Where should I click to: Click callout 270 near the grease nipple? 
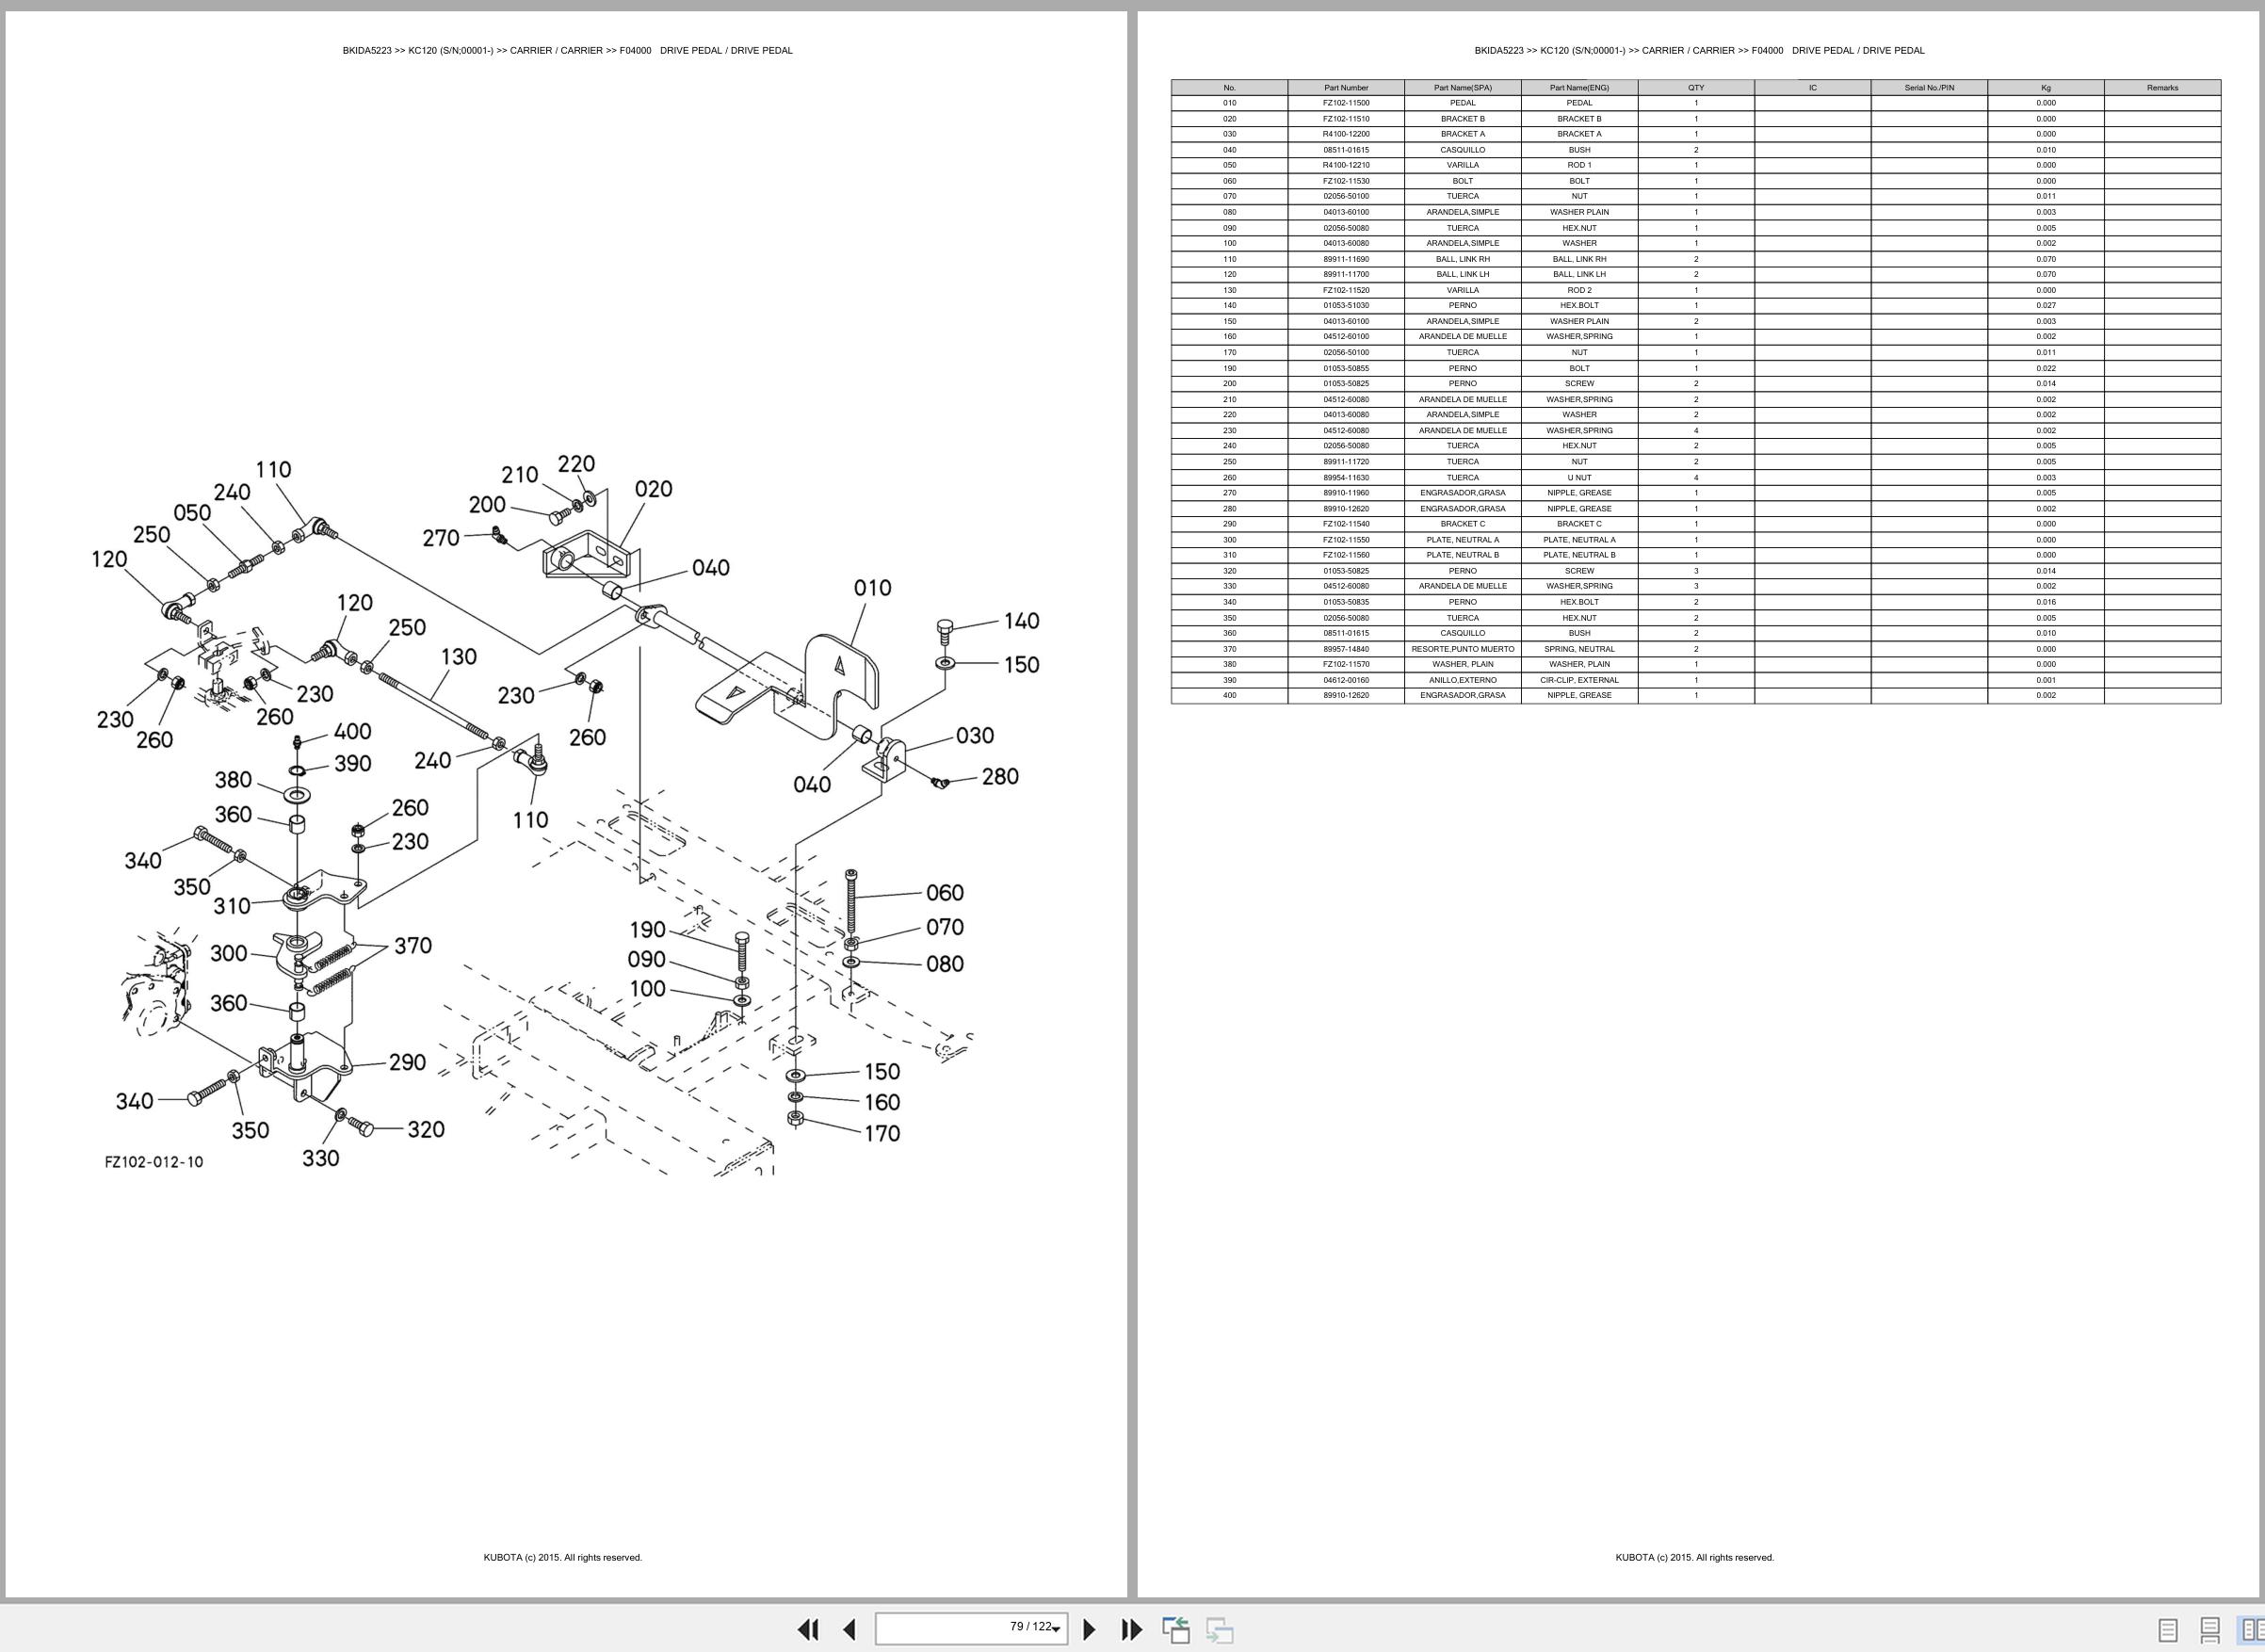click(x=440, y=538)
